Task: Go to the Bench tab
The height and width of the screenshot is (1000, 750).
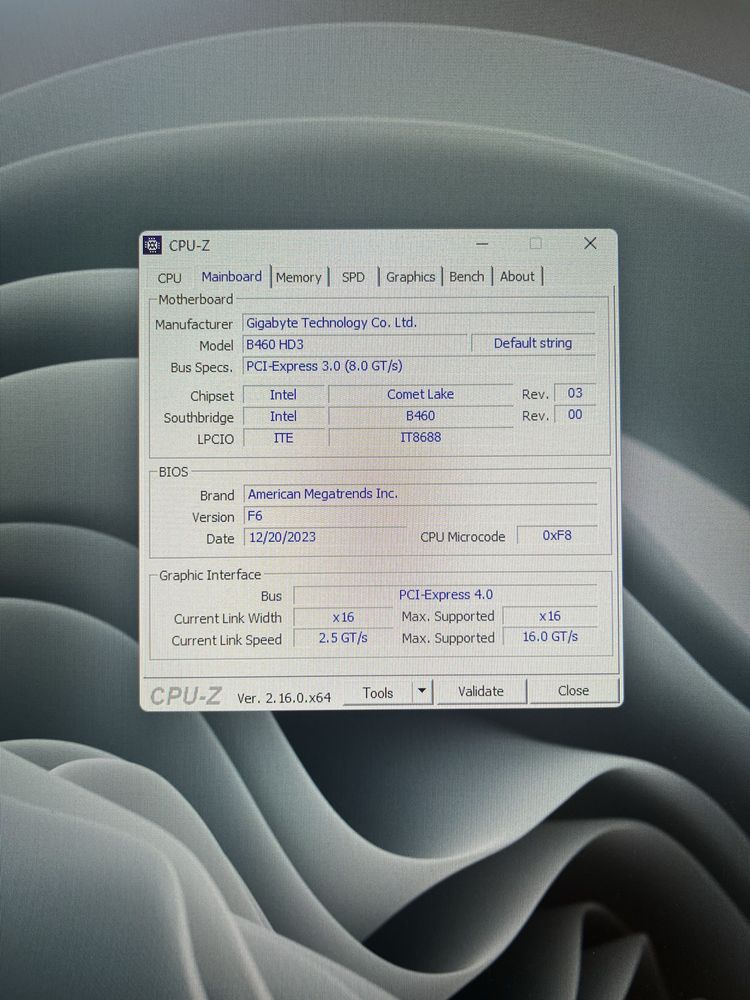Action: [467, 277]
